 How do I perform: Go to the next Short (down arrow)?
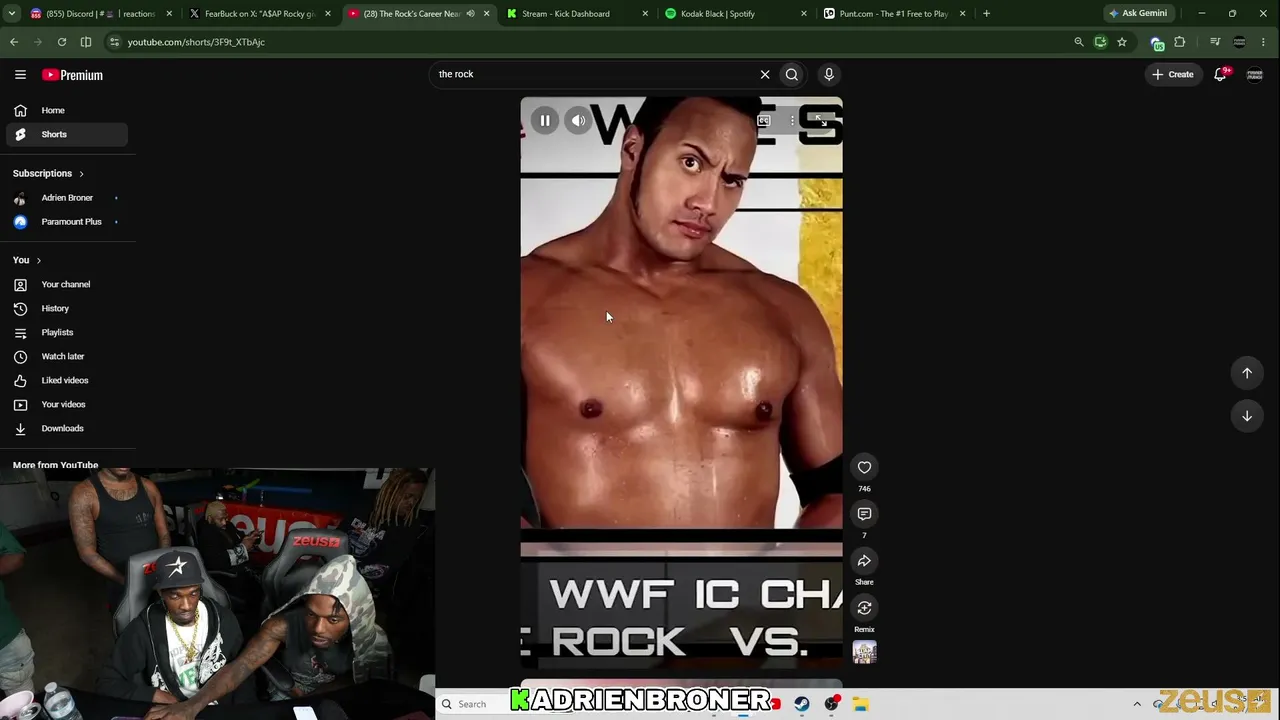(1247, 416)
